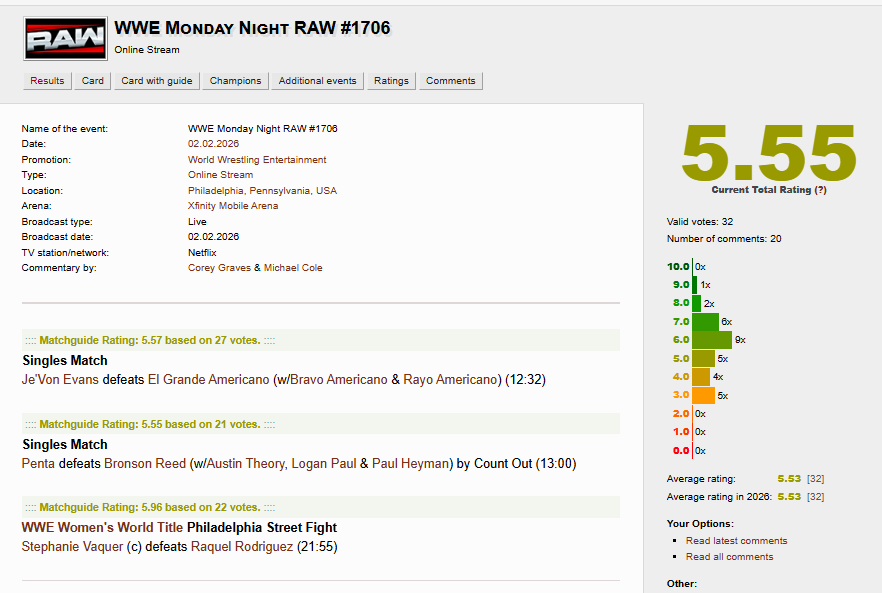Viewport: 882px width, 593px height.
Task: Open the Comments tab
Action: coord(450,80)
